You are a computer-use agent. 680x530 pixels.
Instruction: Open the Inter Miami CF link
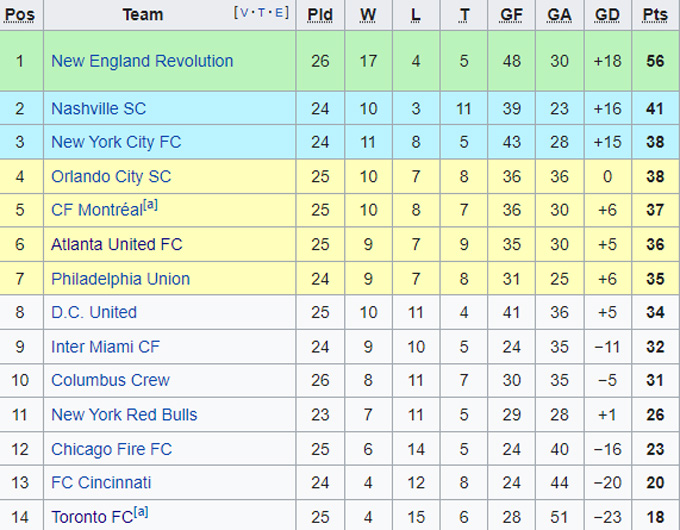point(105,346)
